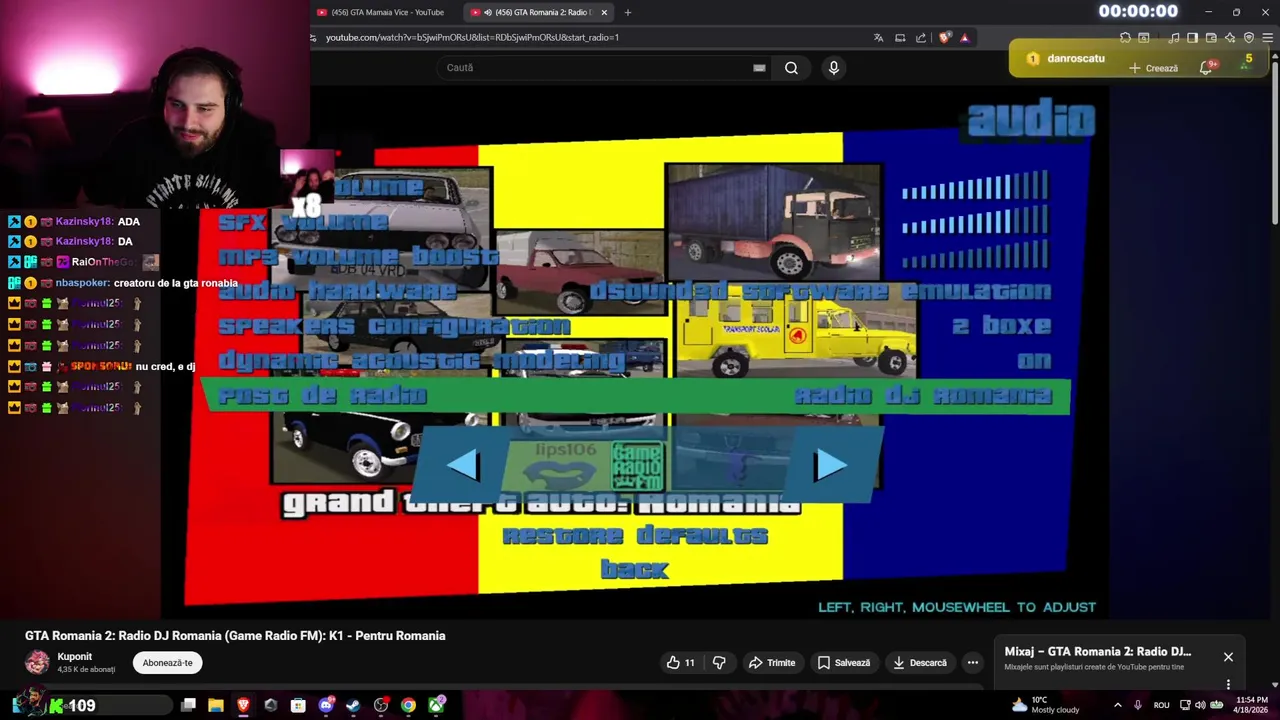This screenshot has width=1280, height=720.
Task: Click the Game Radio FM station logo
Action: [637, 467]
